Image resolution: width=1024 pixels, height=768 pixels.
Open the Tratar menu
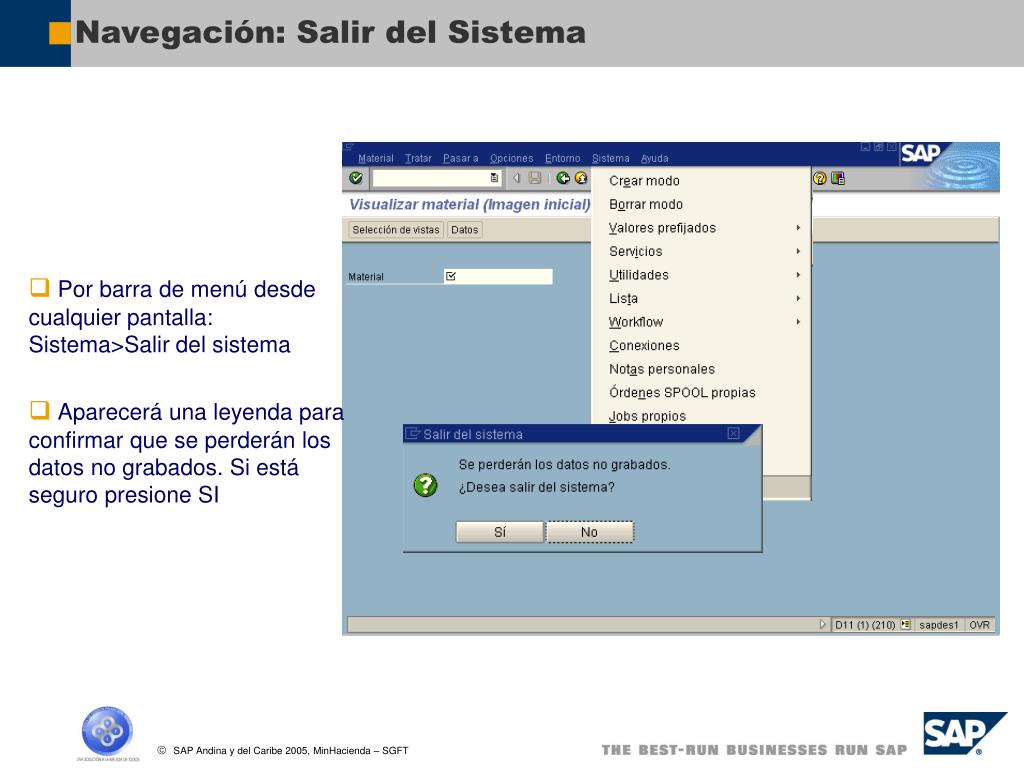[418, 158]
